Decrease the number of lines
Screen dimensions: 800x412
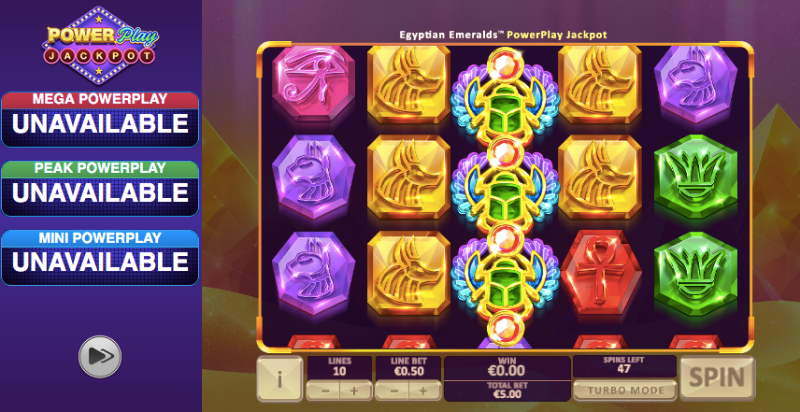pyautogui.click(x=323, y=391)
